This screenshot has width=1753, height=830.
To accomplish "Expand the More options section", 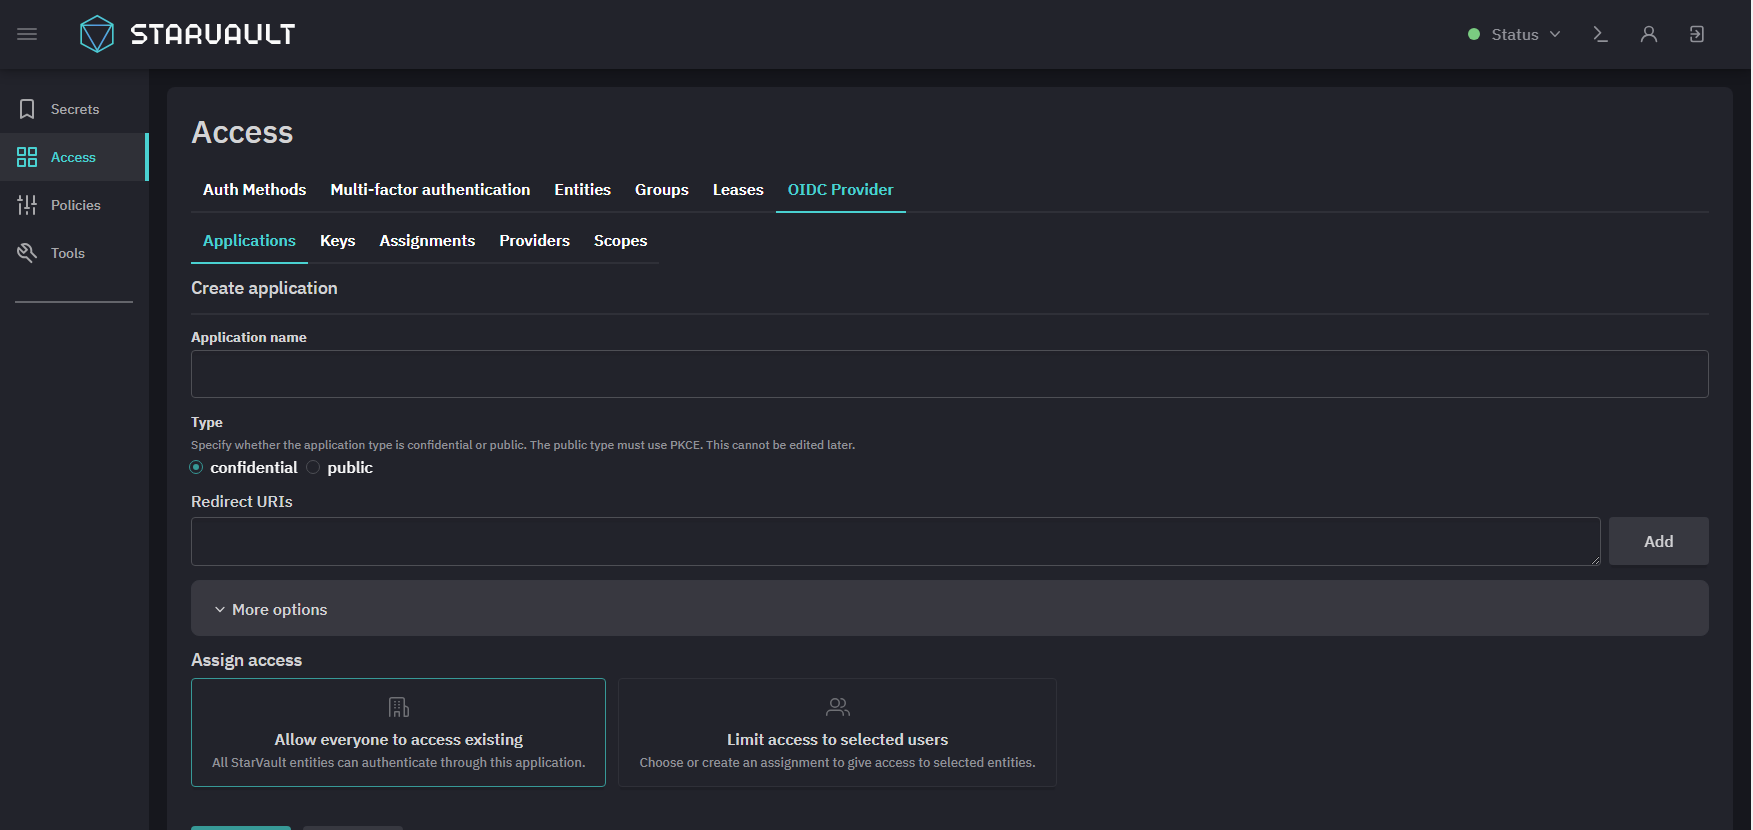I will 949,609.
